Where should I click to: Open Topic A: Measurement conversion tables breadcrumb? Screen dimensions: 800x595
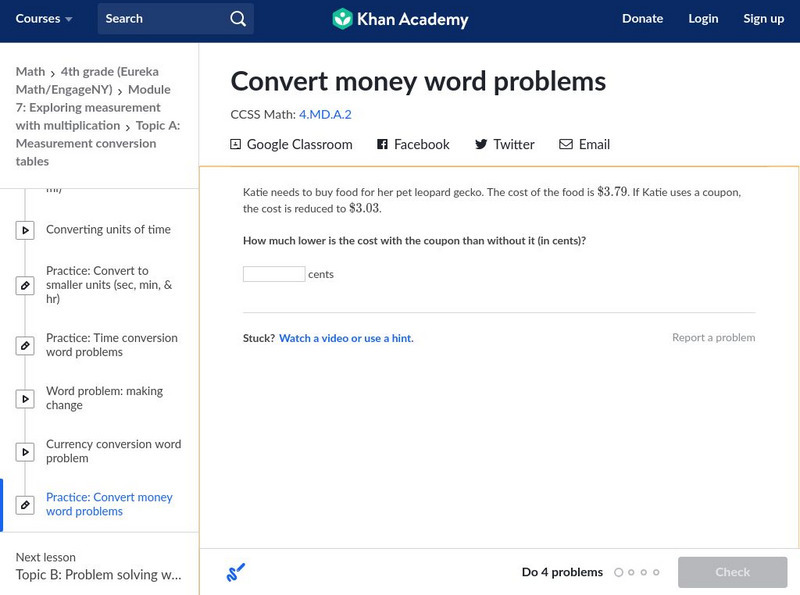click(x=98, y=143)
